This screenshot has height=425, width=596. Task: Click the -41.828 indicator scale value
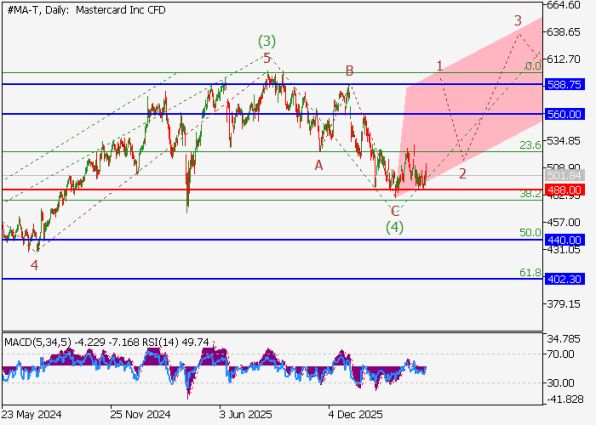click(x=564, y=400)
